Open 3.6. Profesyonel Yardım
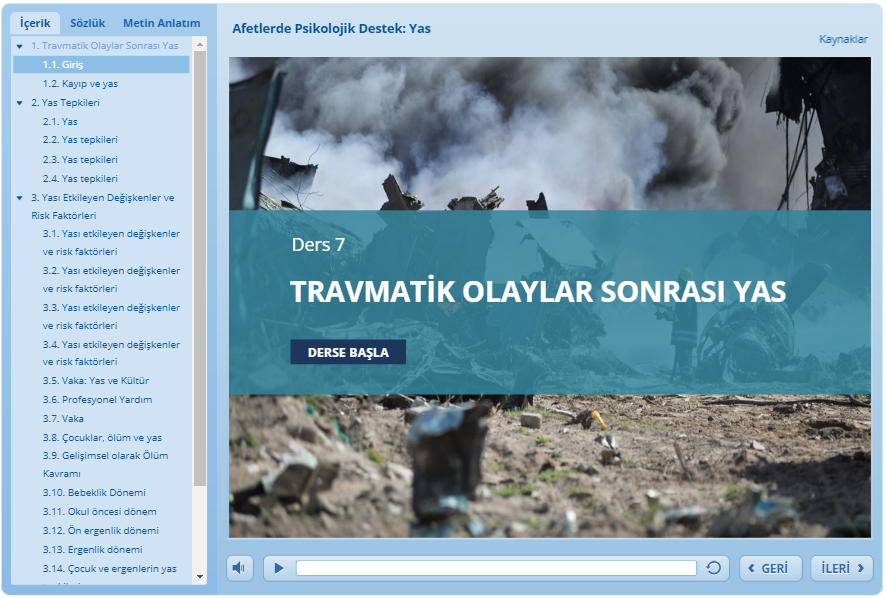 97,400
